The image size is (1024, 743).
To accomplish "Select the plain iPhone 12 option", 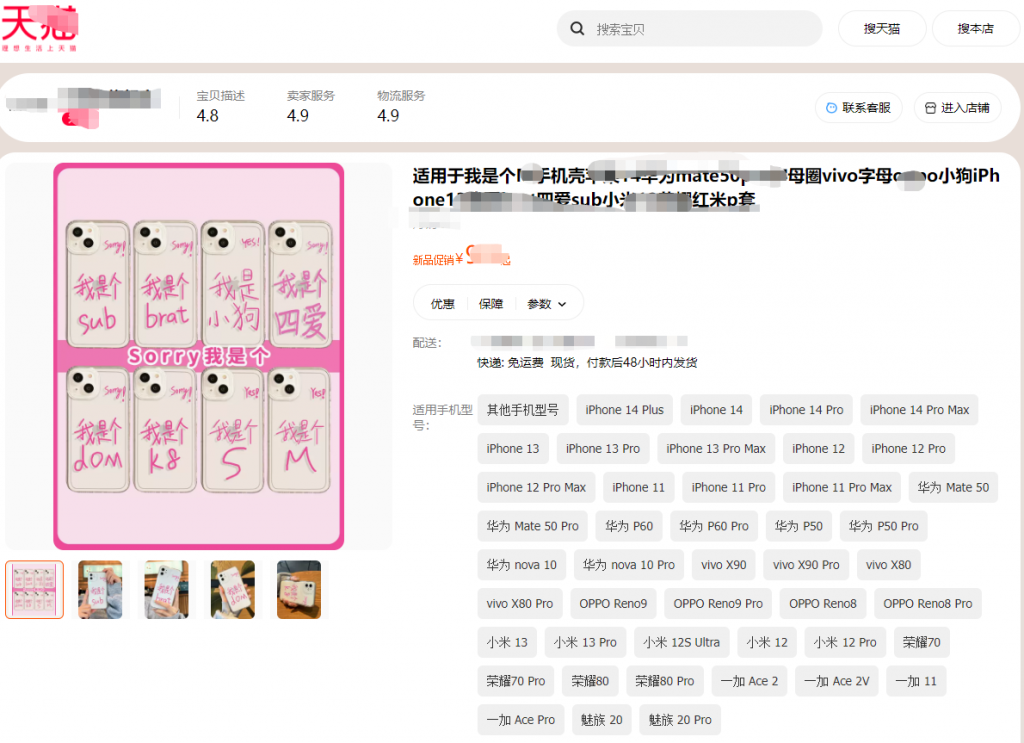I will pos(818,449).
